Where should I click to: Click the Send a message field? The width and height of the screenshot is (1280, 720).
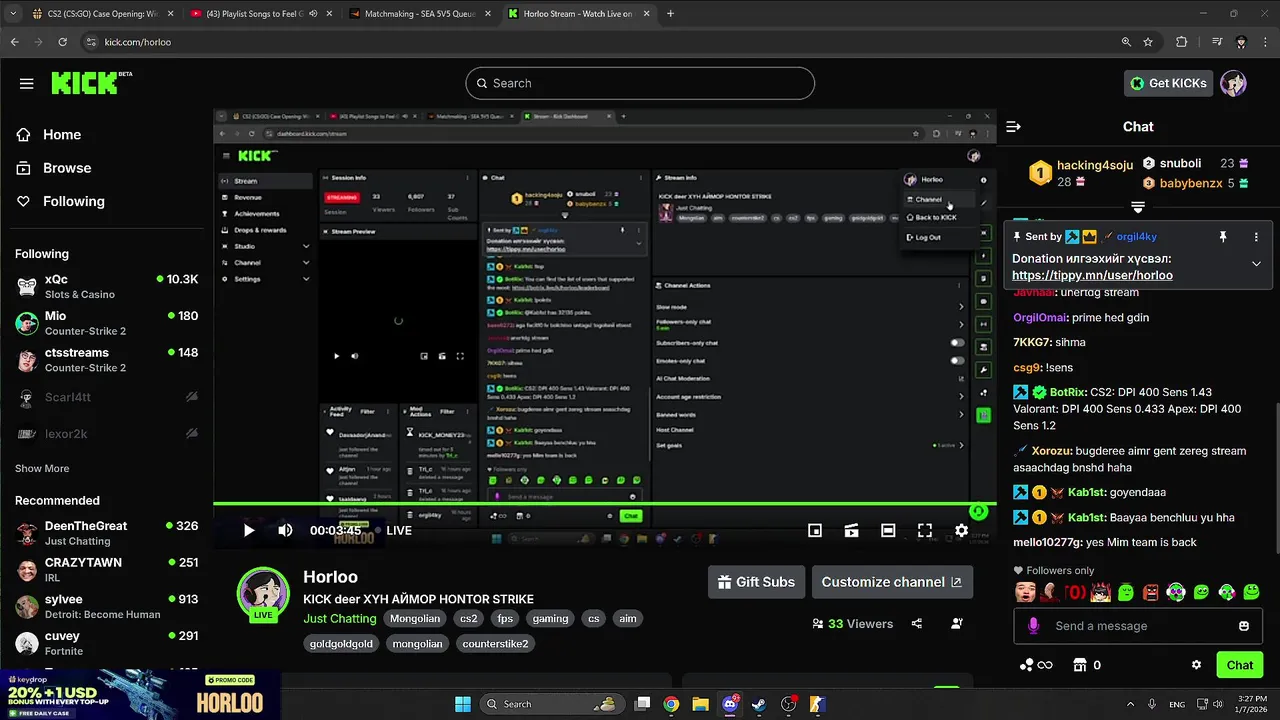[x=1137, y=626]
